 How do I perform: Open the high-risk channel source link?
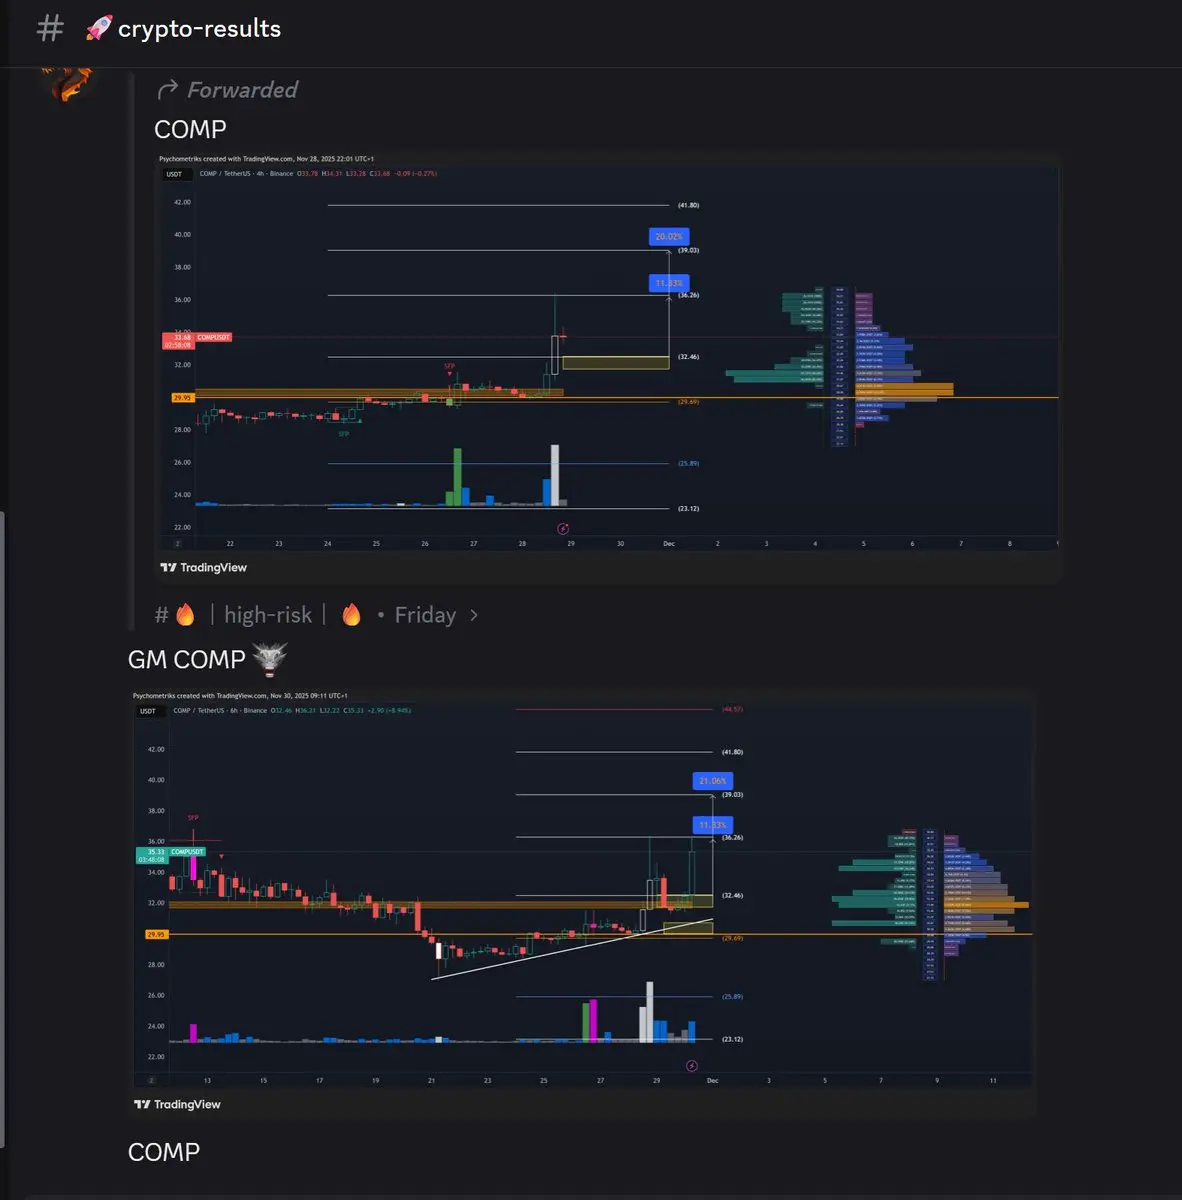[267, 615]
